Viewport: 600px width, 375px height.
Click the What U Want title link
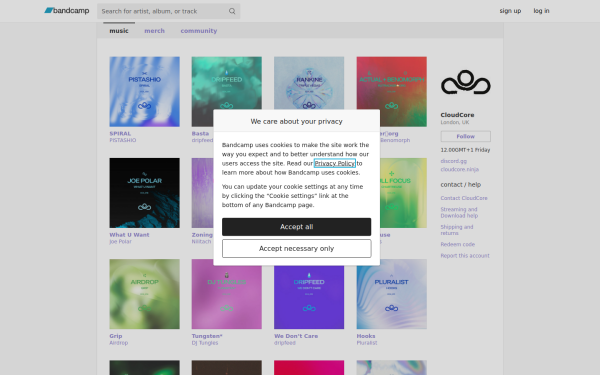click(129, 235)
